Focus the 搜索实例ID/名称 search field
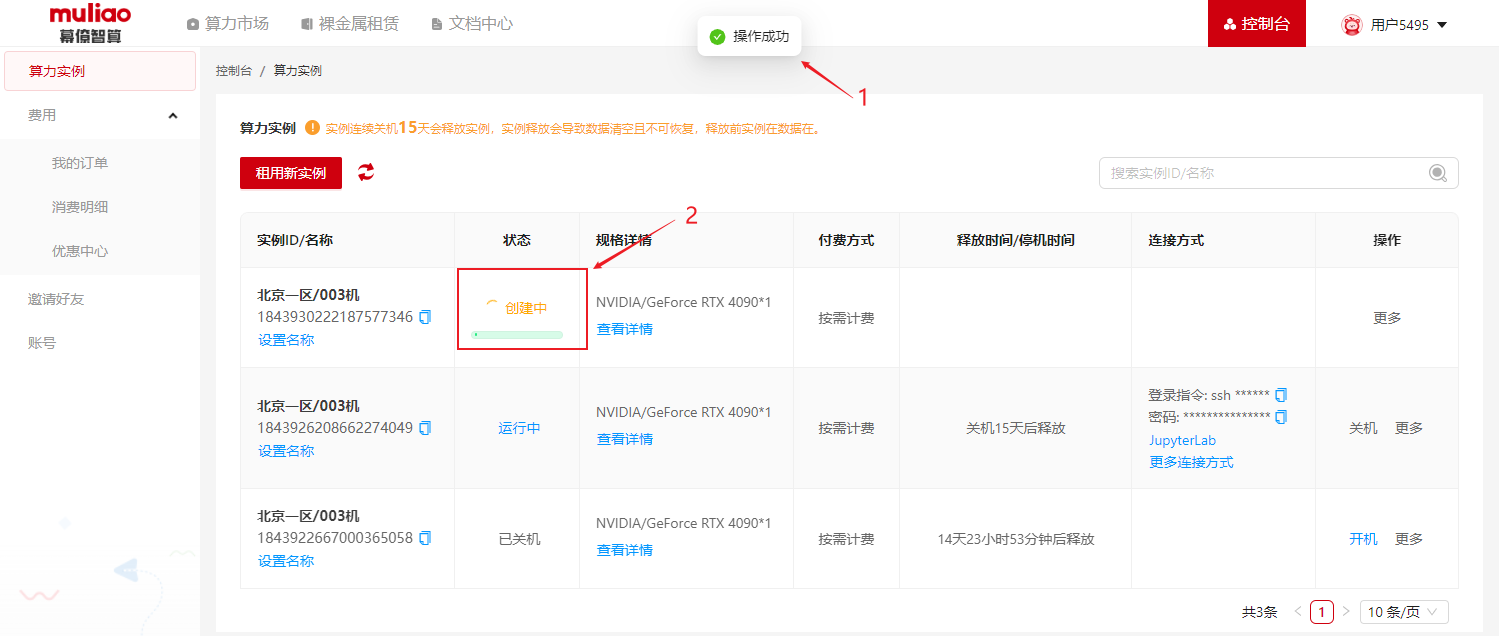 1278,173
